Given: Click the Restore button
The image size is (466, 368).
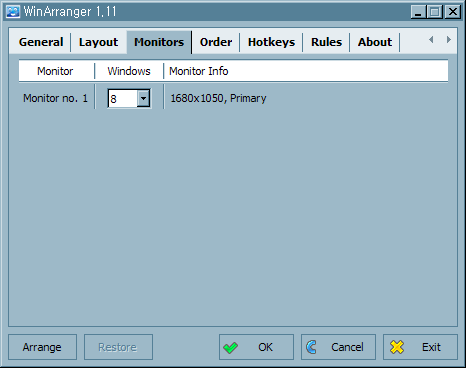Looking at the screenshot, I should pos(118,347).
